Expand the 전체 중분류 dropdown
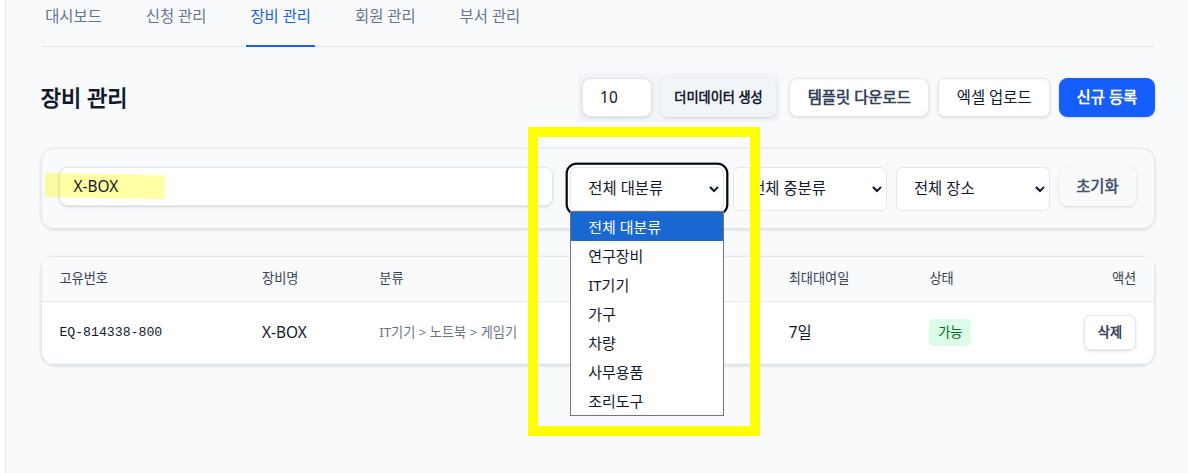Viewport: 1188px width, 473px height. [809, 189]
